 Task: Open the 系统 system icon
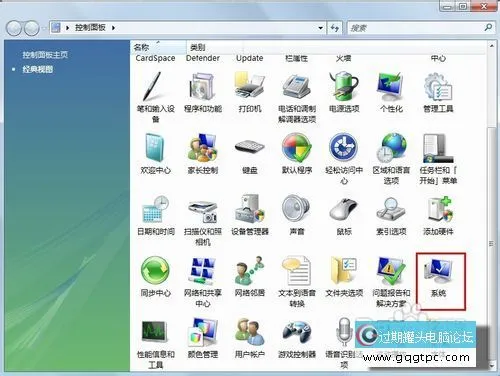pos(438,271)
